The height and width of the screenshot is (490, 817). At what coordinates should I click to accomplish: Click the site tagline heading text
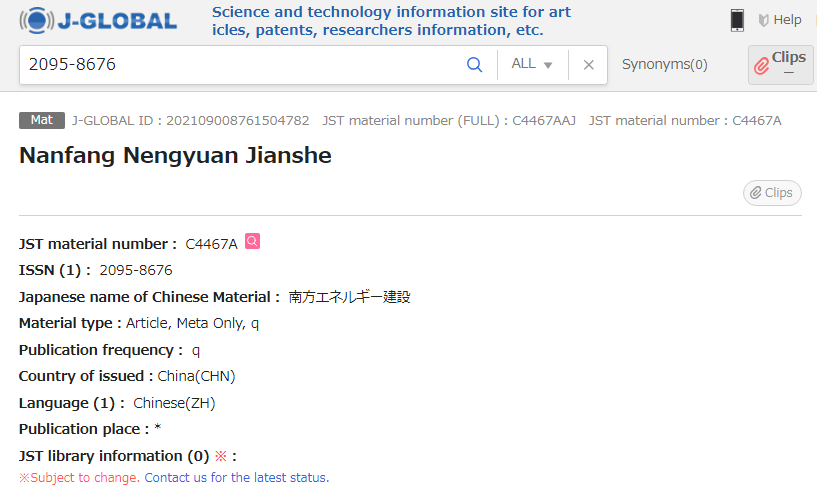[391, 21]
